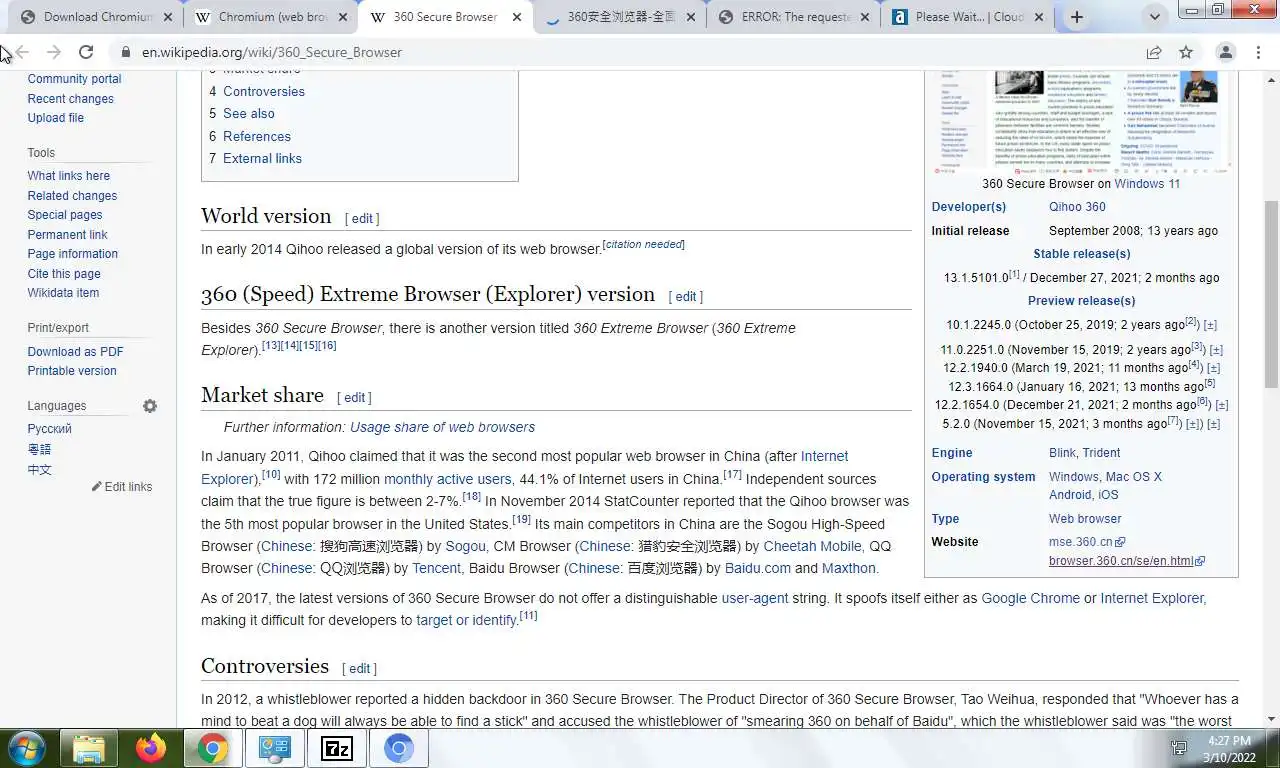The width and height of the screenshot is (1280, 768).
Task: Open the Wikidata item link
Action: click(x=63, y=293)
